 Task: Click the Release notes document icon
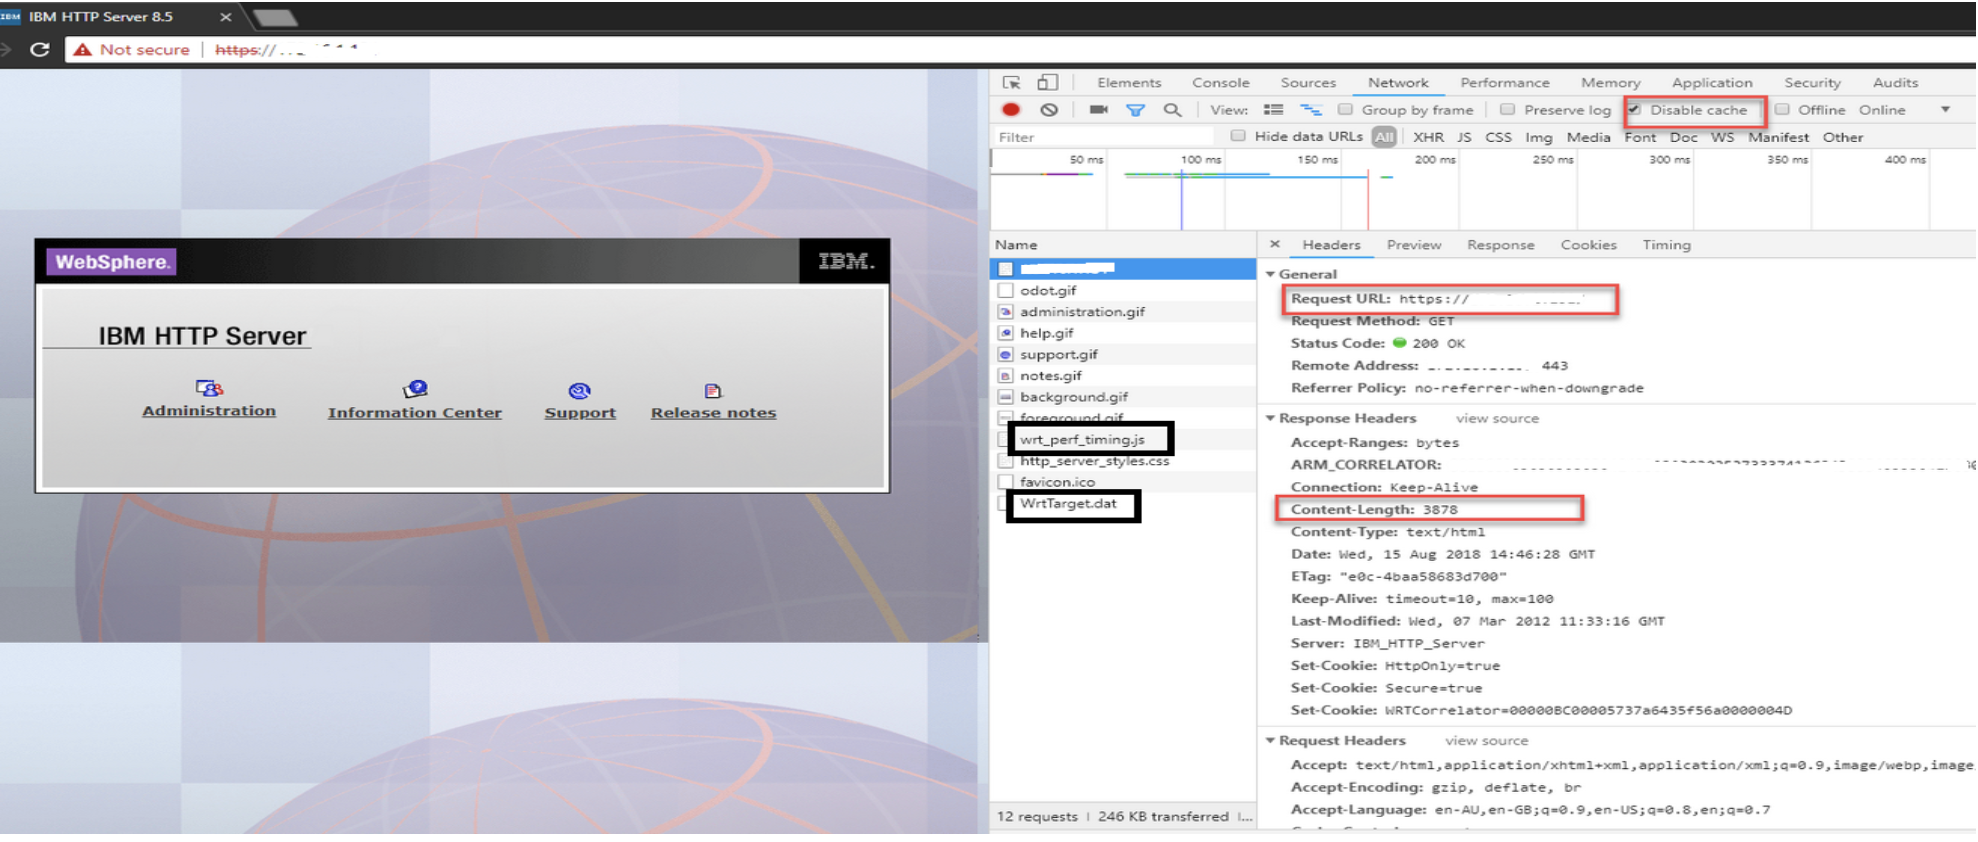tap(713, 391)
